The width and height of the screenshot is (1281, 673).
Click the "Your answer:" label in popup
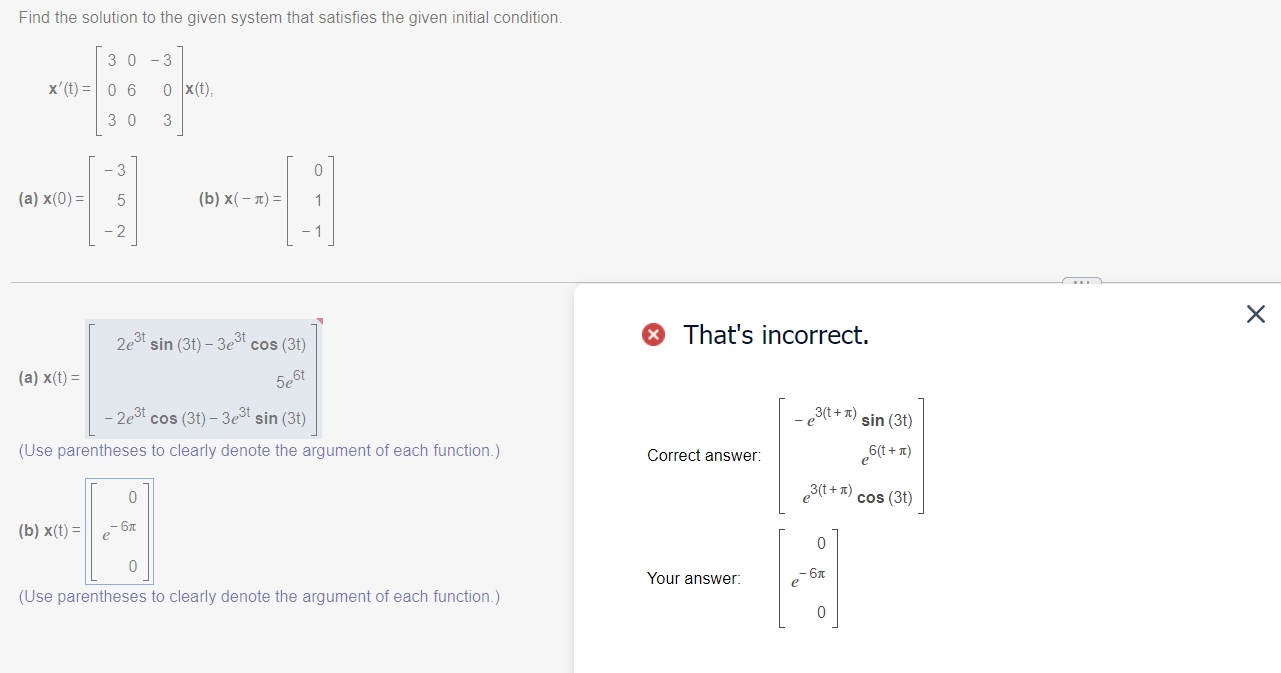tap(694, 578)
